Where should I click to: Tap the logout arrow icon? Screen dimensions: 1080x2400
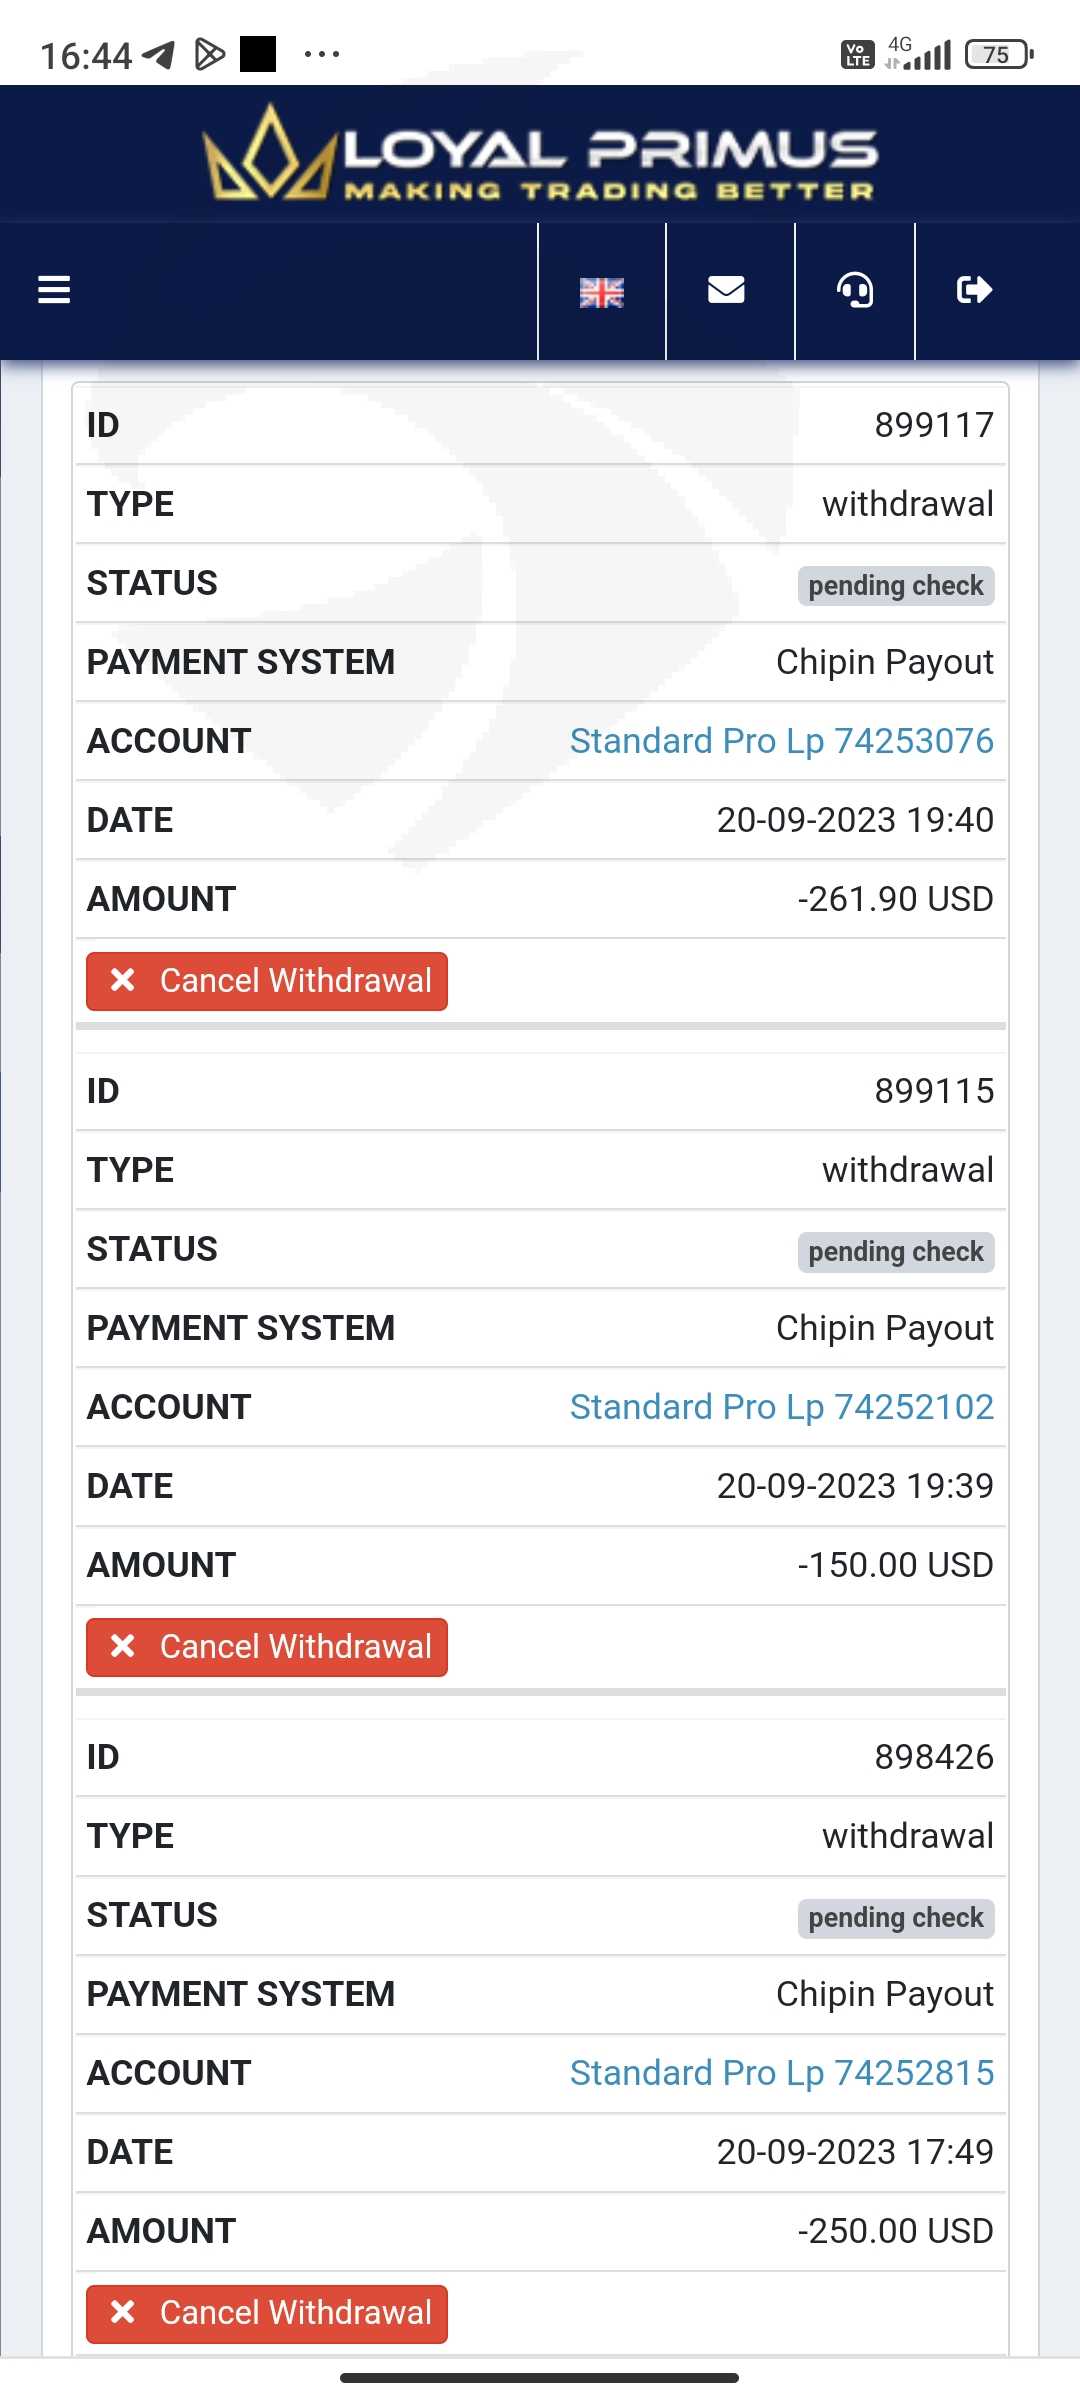974,290
